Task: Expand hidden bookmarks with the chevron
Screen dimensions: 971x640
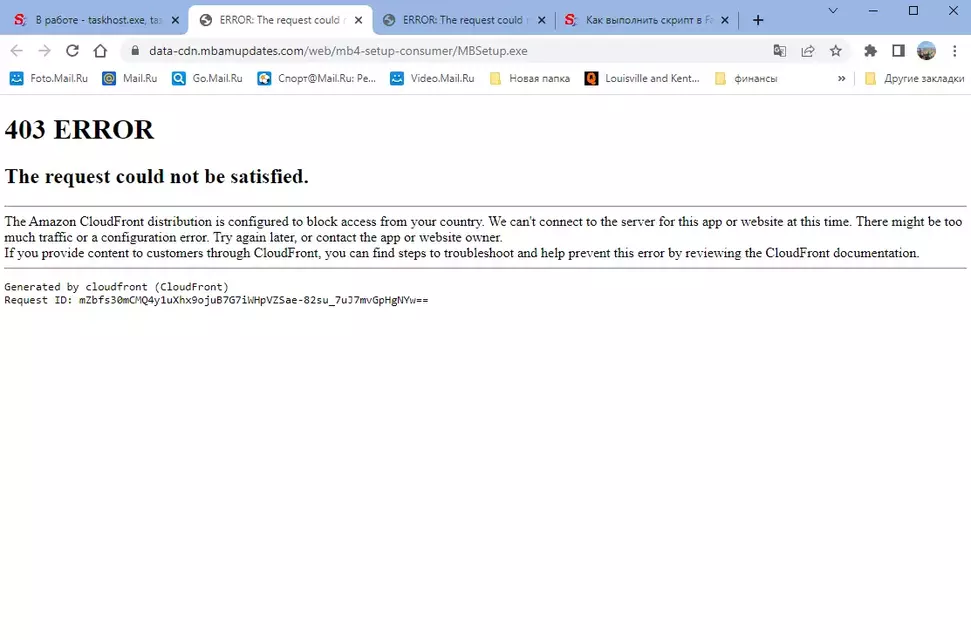Action: [x=841, y=78]
